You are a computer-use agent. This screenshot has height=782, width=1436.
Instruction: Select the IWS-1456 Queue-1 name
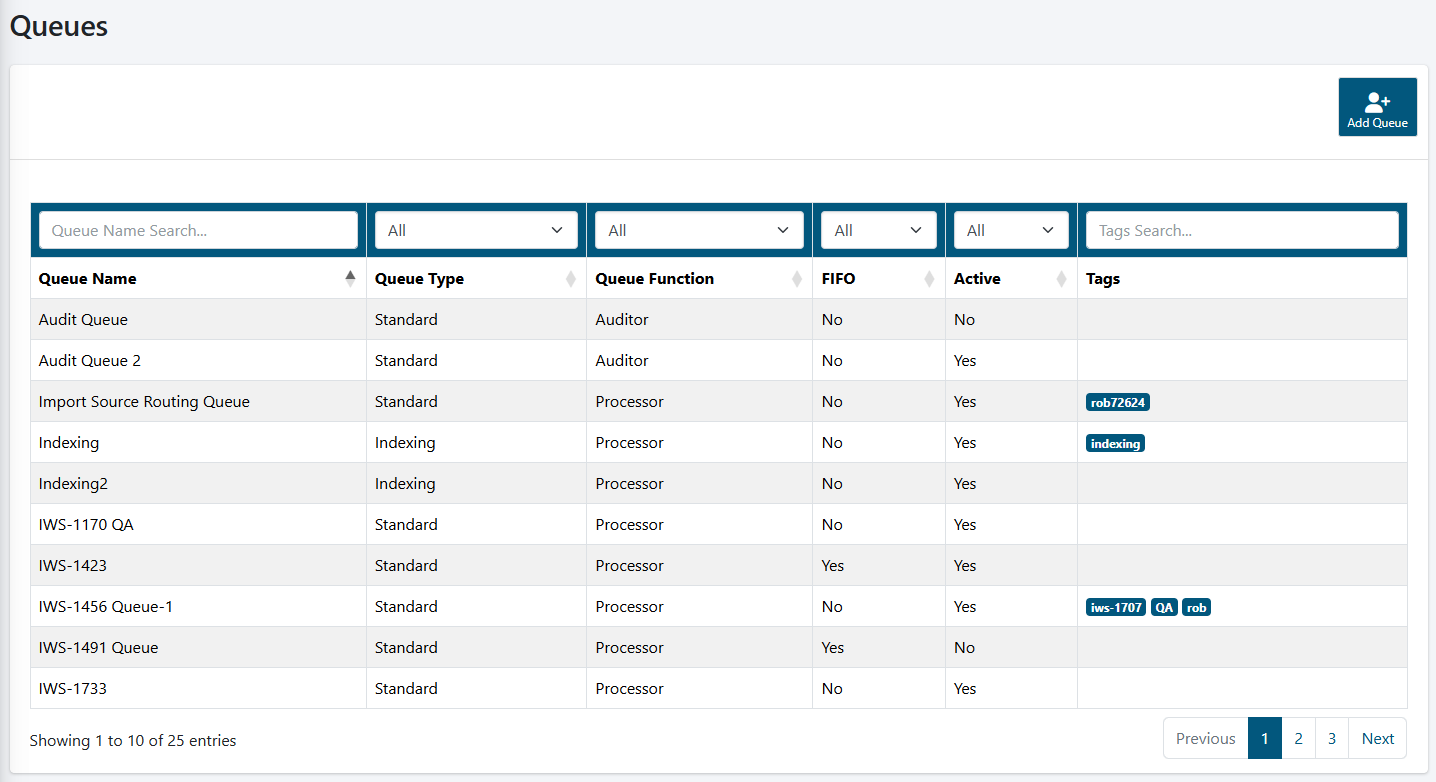tap(106, 606)
